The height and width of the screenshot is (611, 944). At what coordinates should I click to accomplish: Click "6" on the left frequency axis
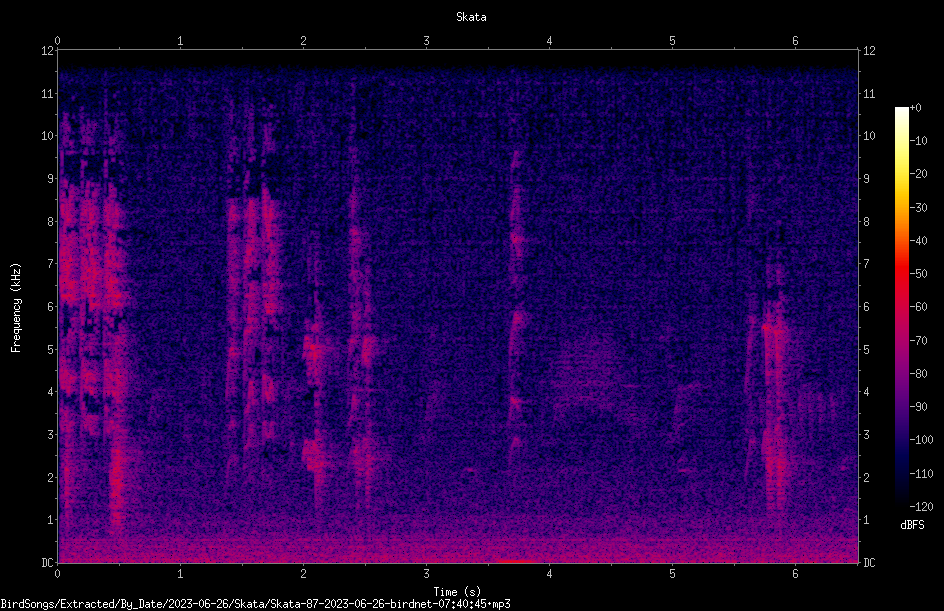(x=51, y=306)
